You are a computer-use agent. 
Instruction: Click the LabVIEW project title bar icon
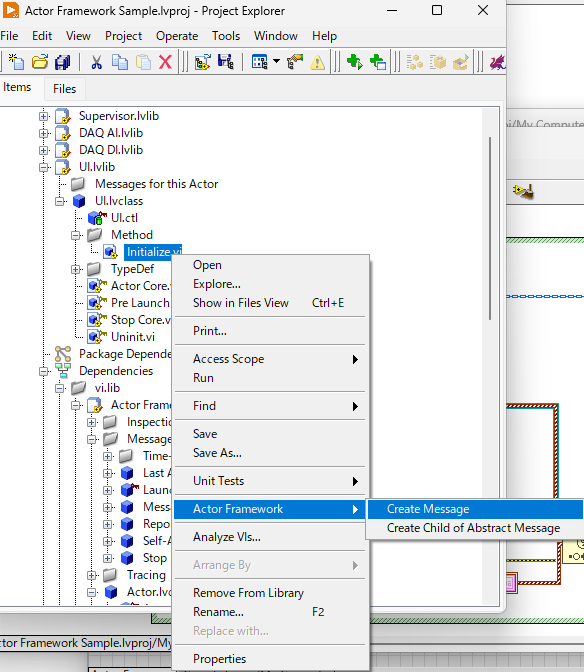[x=11, y=11]
